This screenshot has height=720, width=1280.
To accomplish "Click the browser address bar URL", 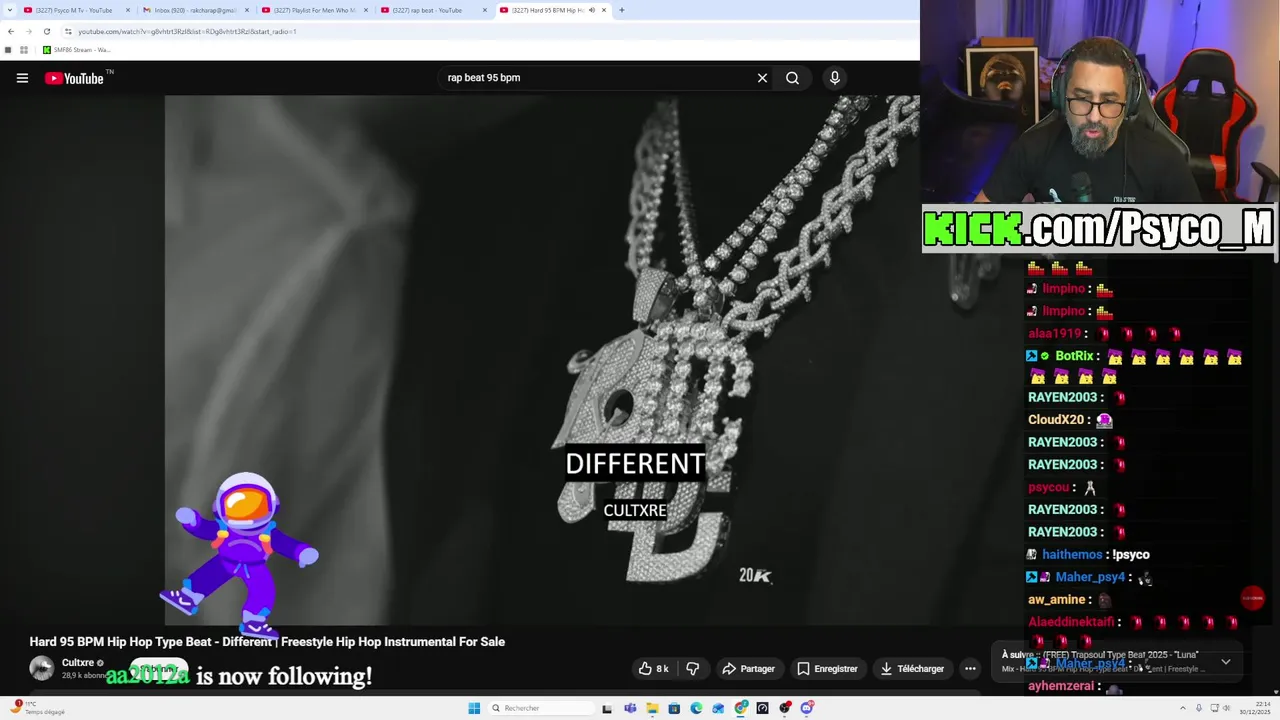I will pos(187,31).
